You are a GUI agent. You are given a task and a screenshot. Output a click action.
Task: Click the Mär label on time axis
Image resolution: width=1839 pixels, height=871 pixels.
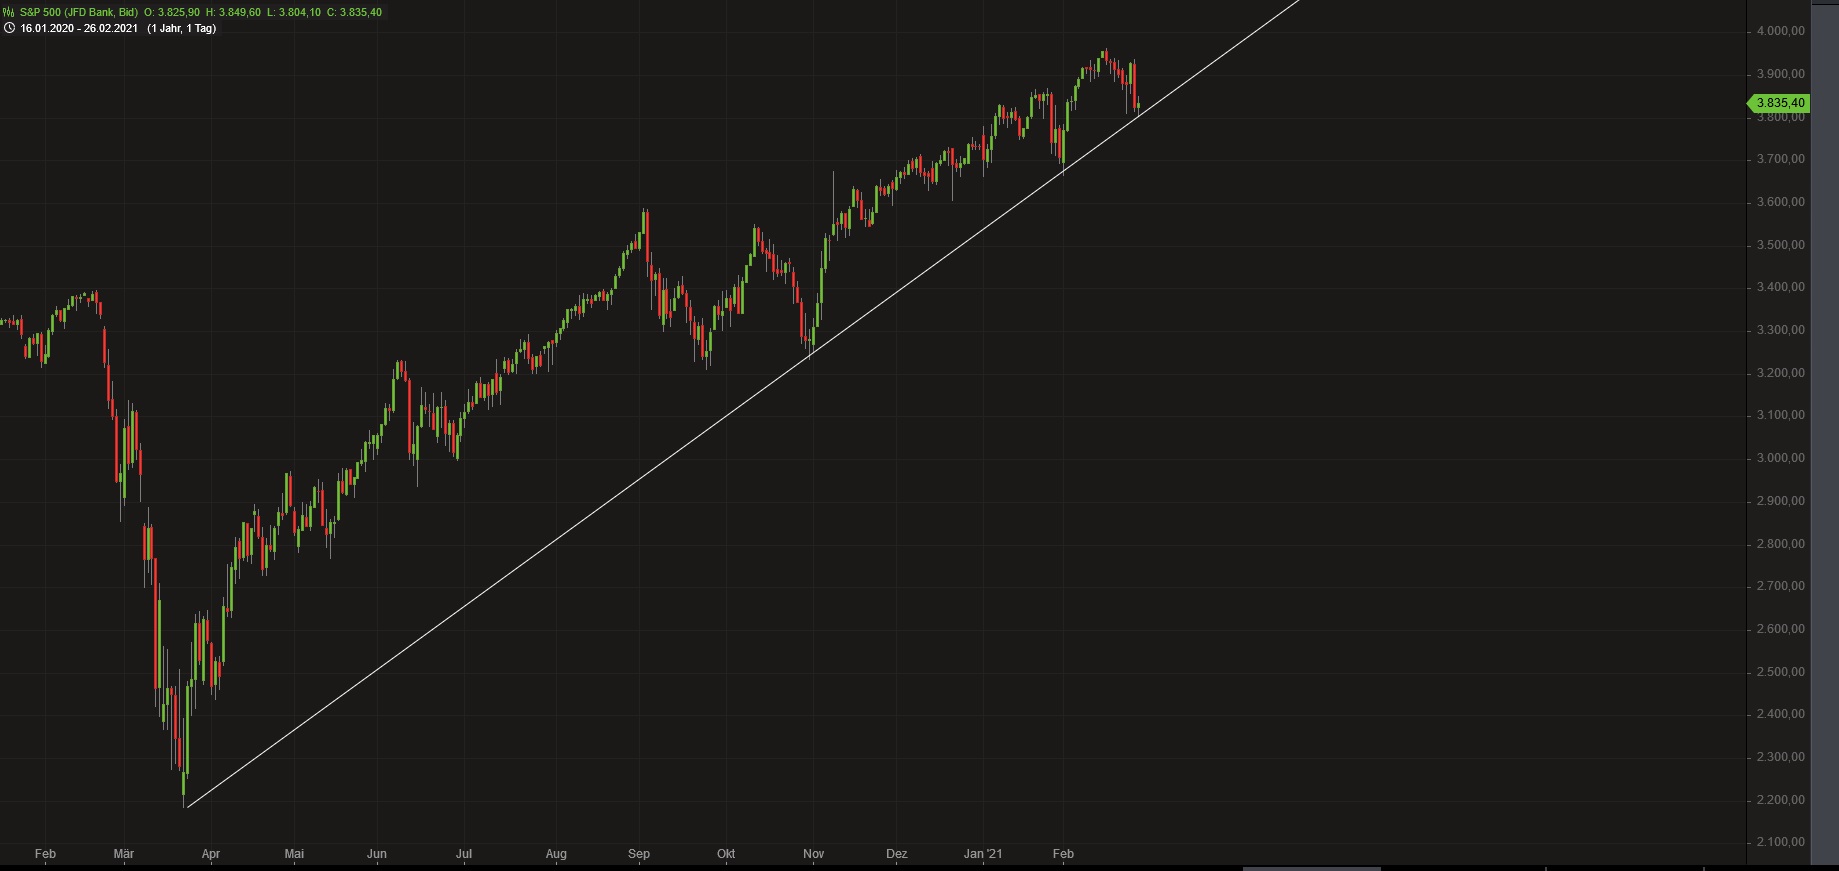click(x=124, y=854)
